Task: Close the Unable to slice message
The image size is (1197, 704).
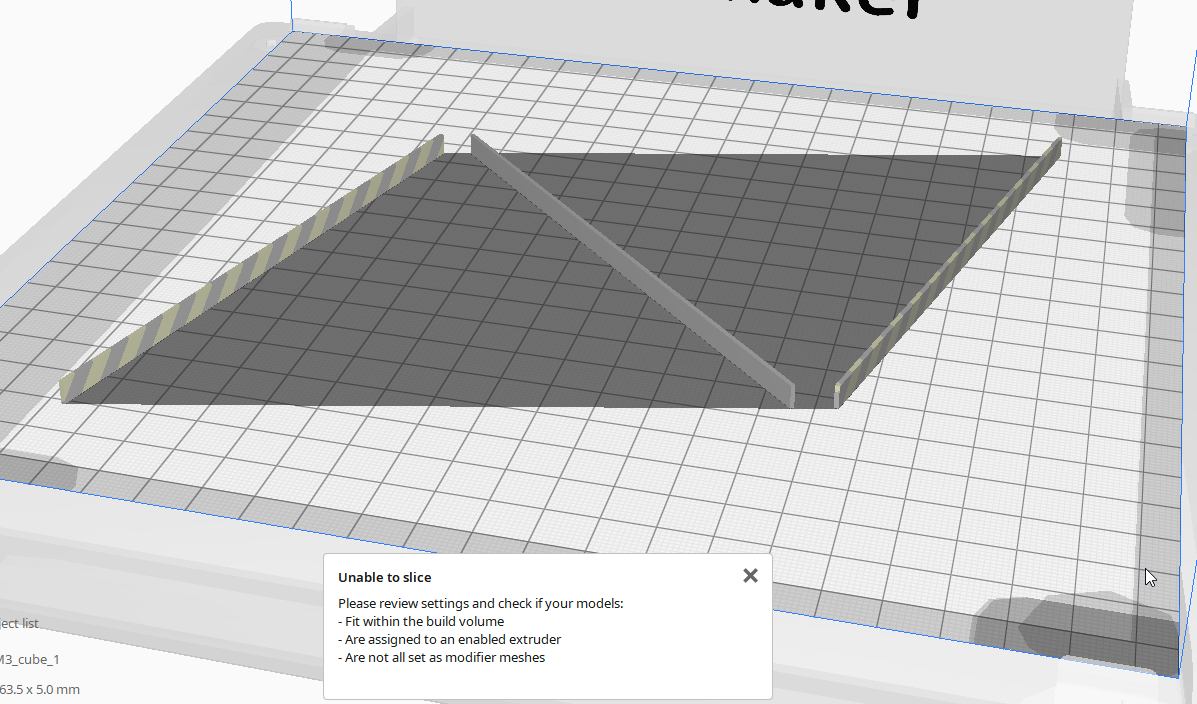Action: click(750, 576)
